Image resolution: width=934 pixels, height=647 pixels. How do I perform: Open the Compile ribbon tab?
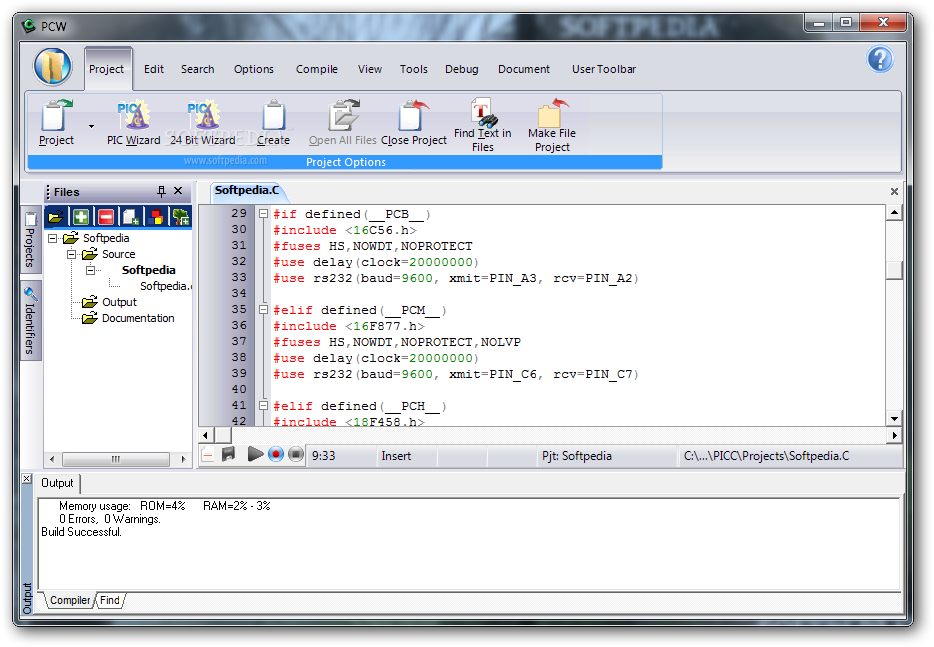(317, 69)
